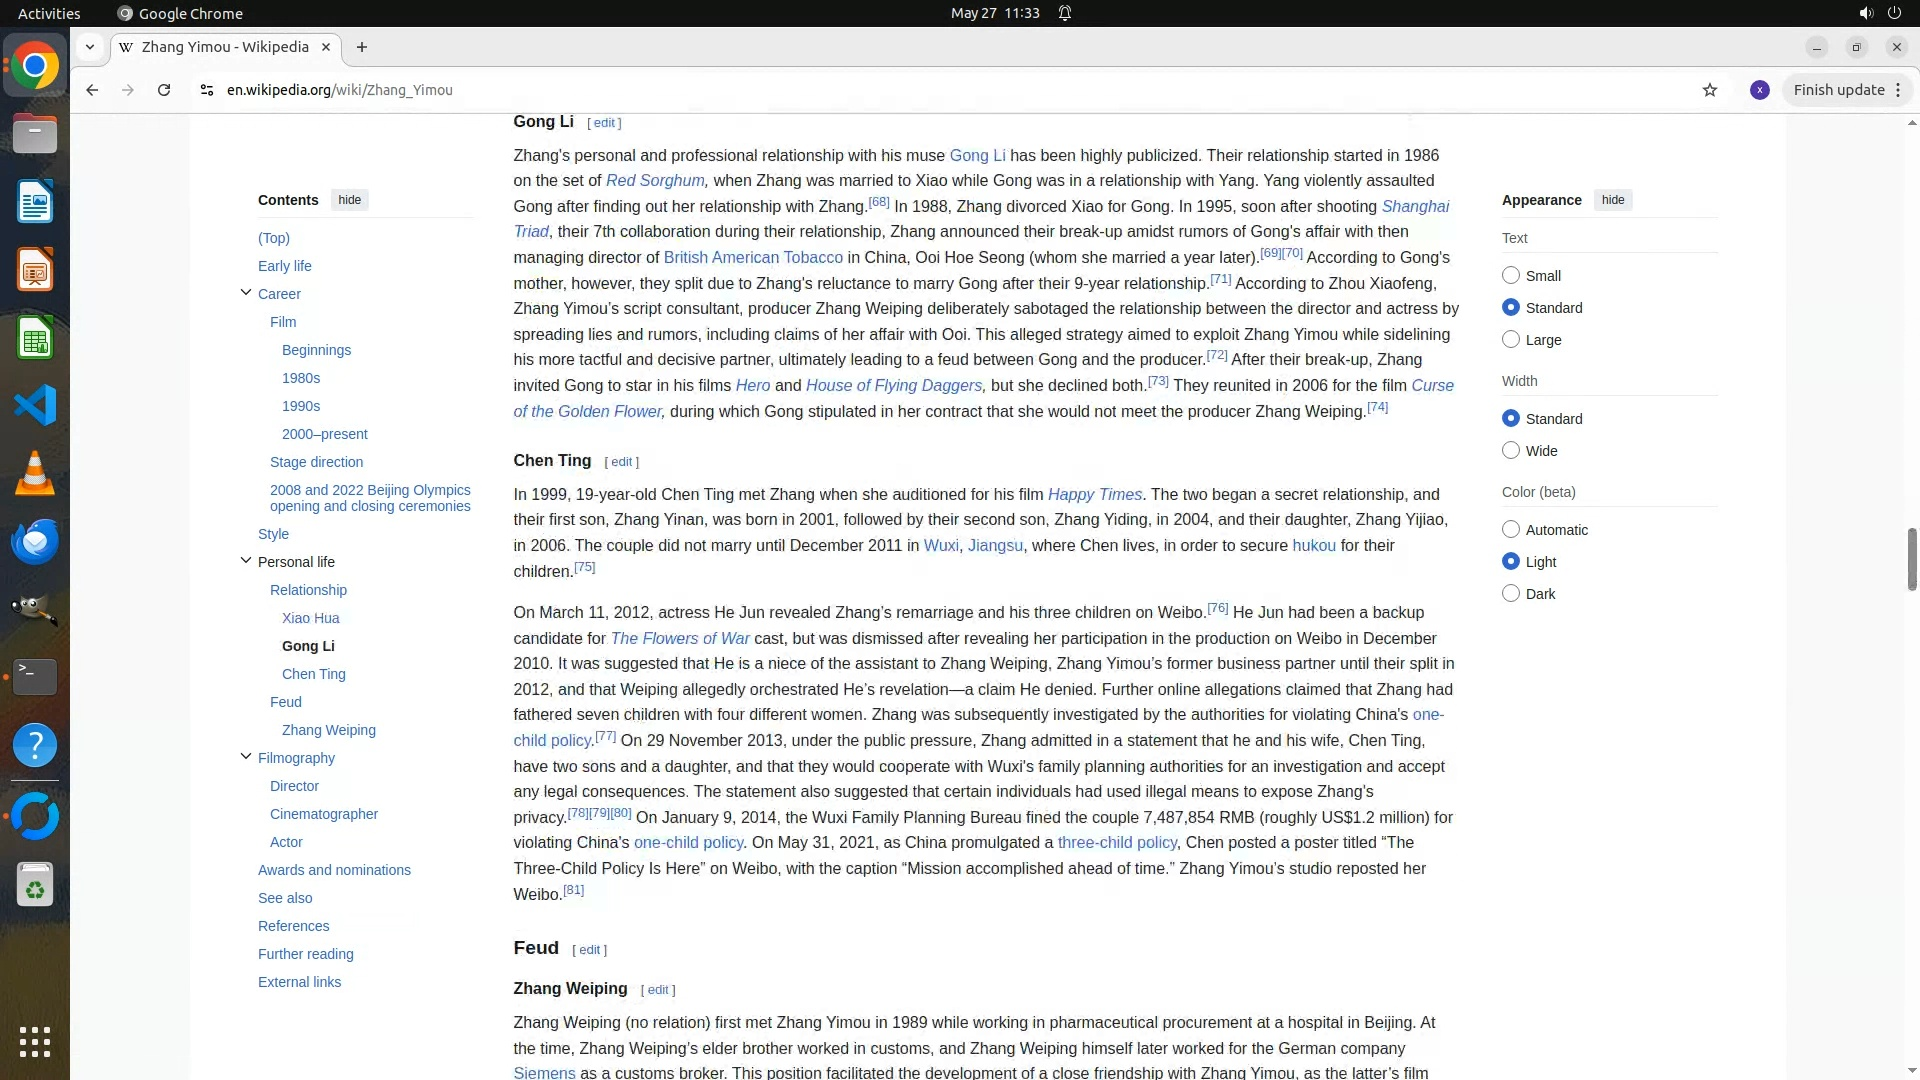Select the Large text size option
Screen dimensions: 1920x1080
tap(1511, 340)
